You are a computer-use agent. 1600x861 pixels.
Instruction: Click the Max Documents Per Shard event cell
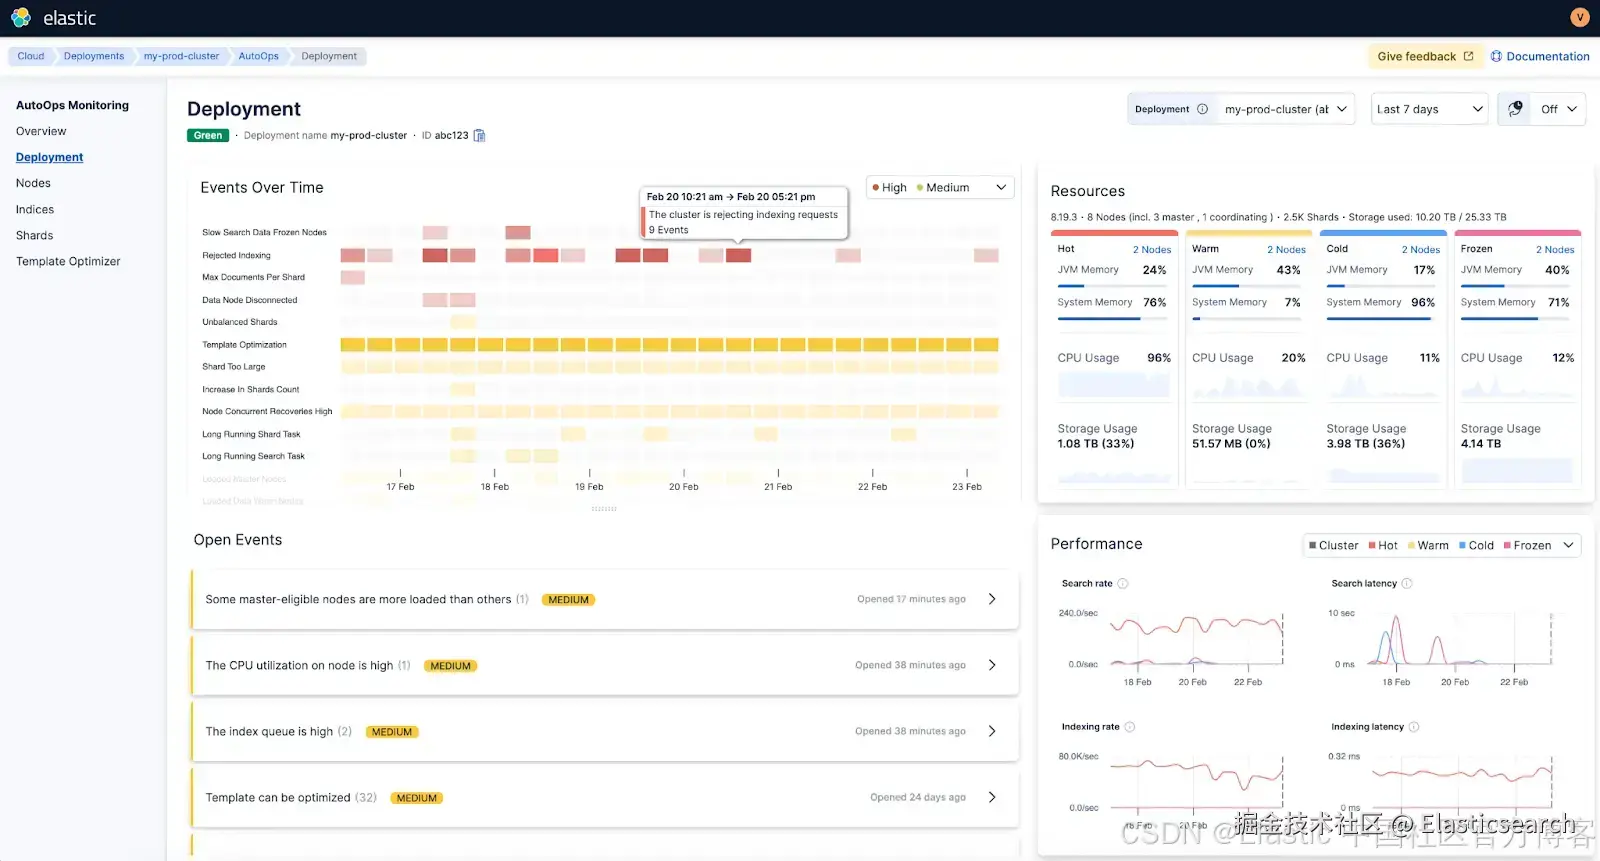click(352, 277)
